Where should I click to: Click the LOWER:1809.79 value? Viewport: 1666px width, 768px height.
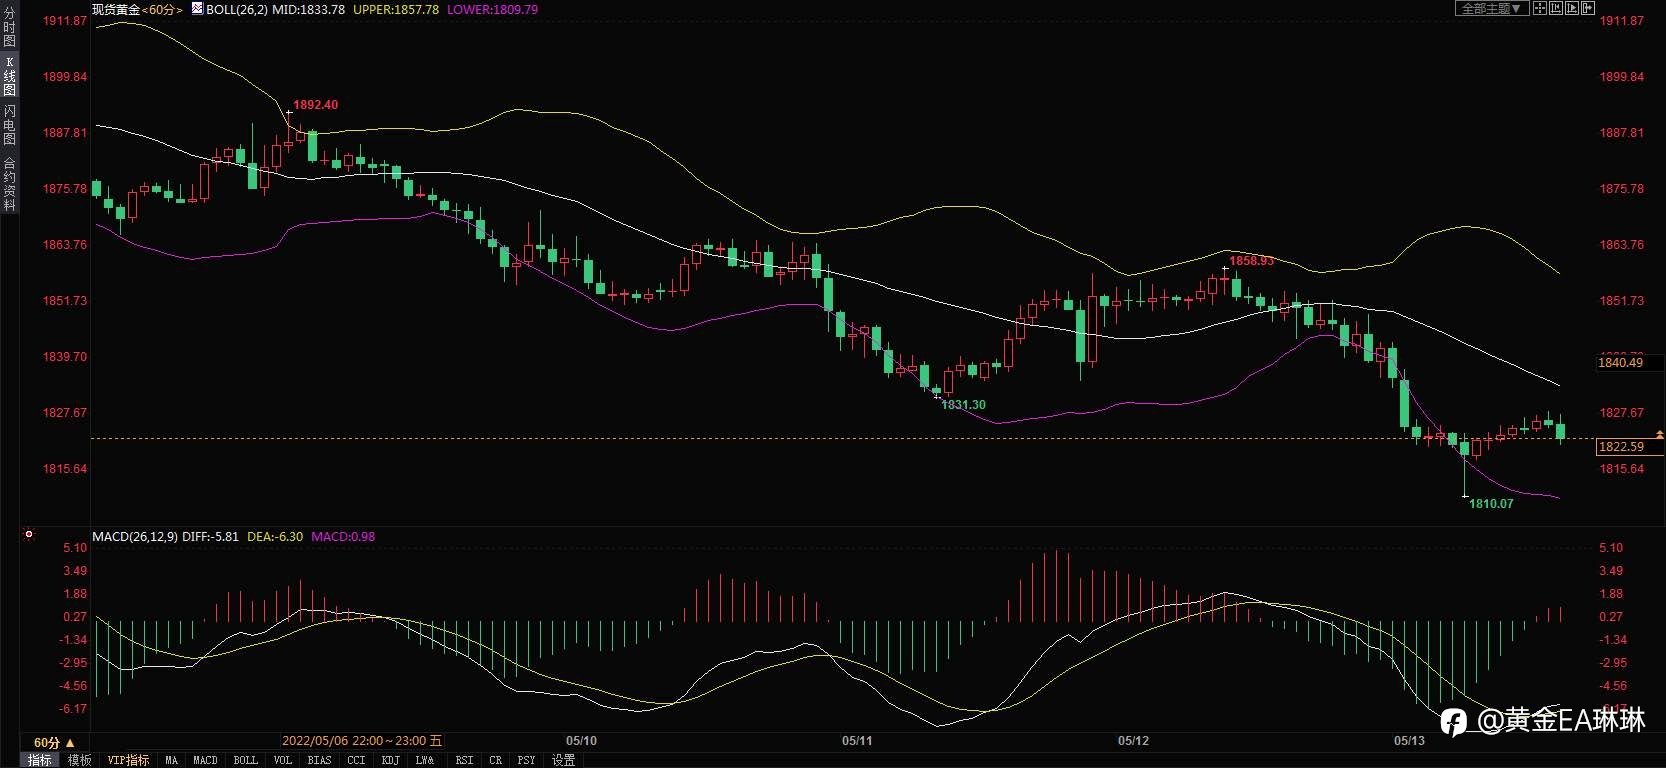pyautogui.click(x=492, y=9)
